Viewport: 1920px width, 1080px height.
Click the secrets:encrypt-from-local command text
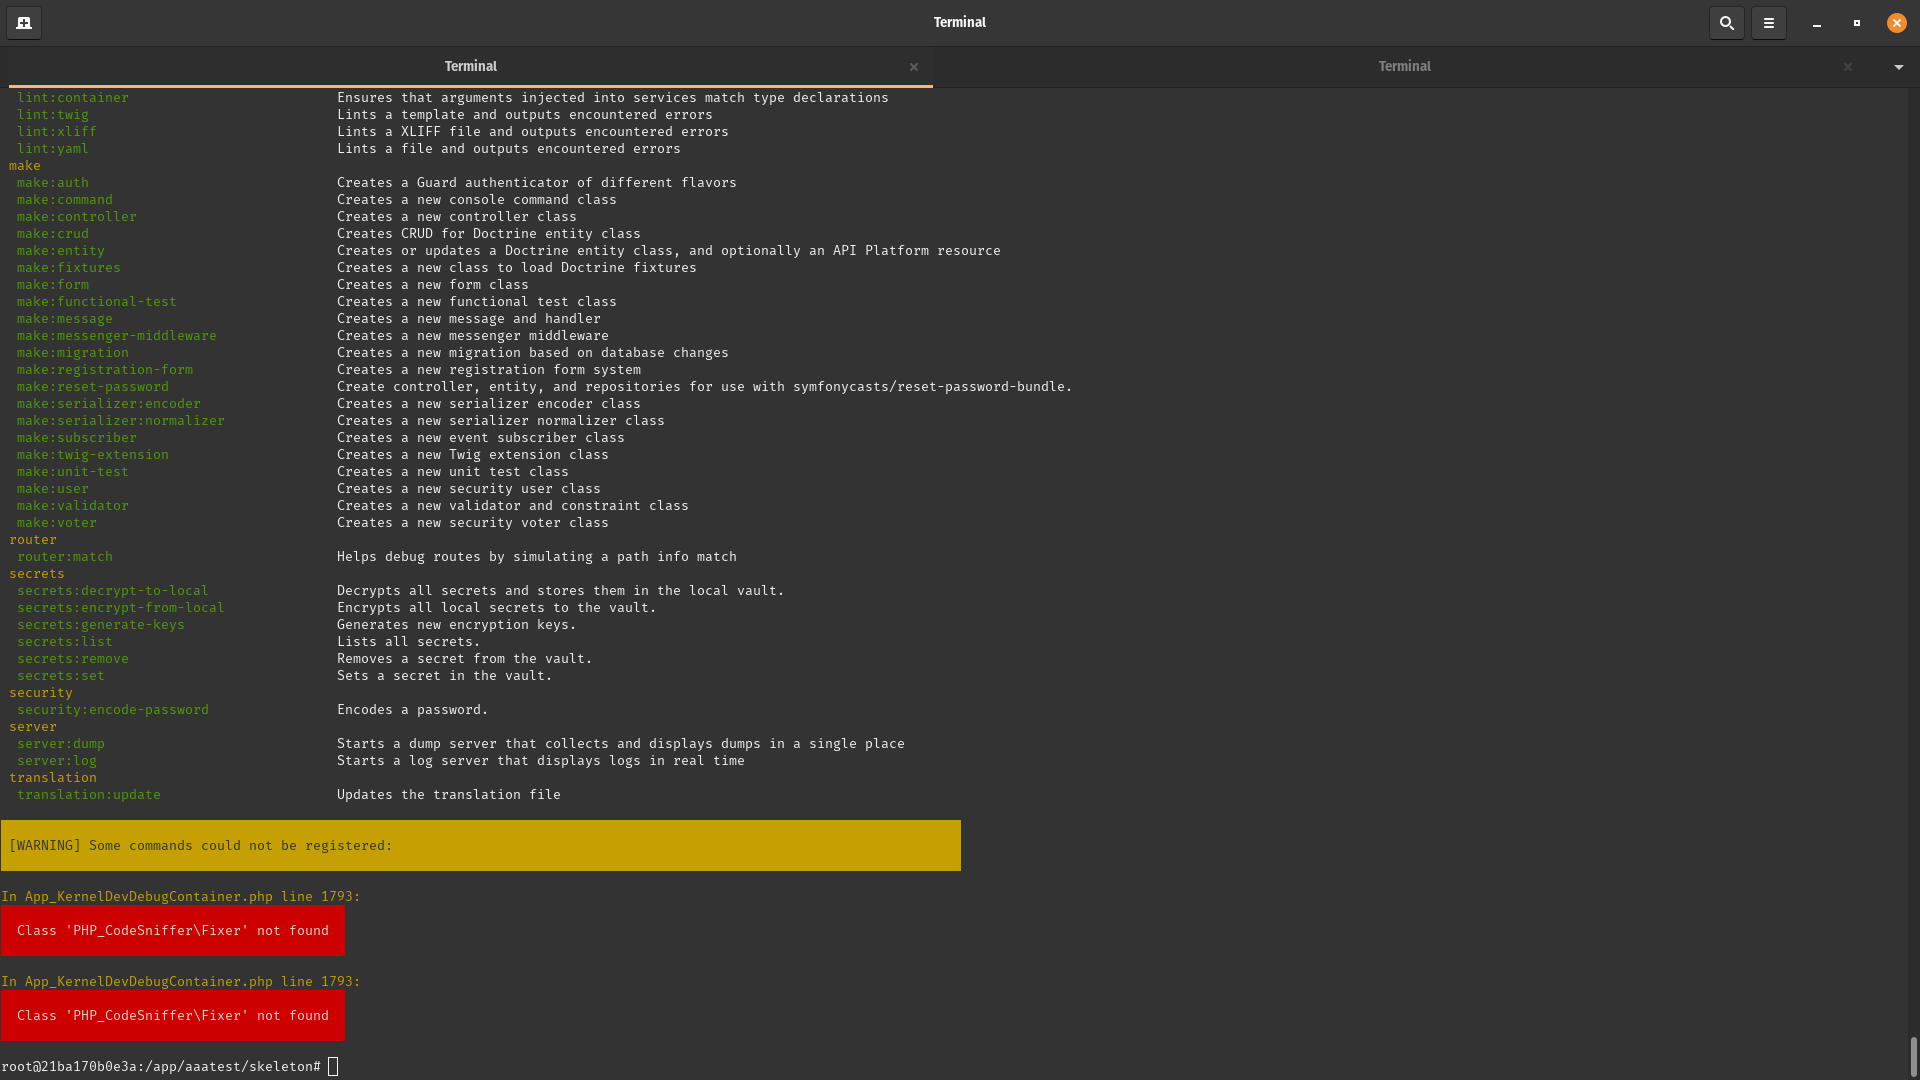click(x=121, y=607)
